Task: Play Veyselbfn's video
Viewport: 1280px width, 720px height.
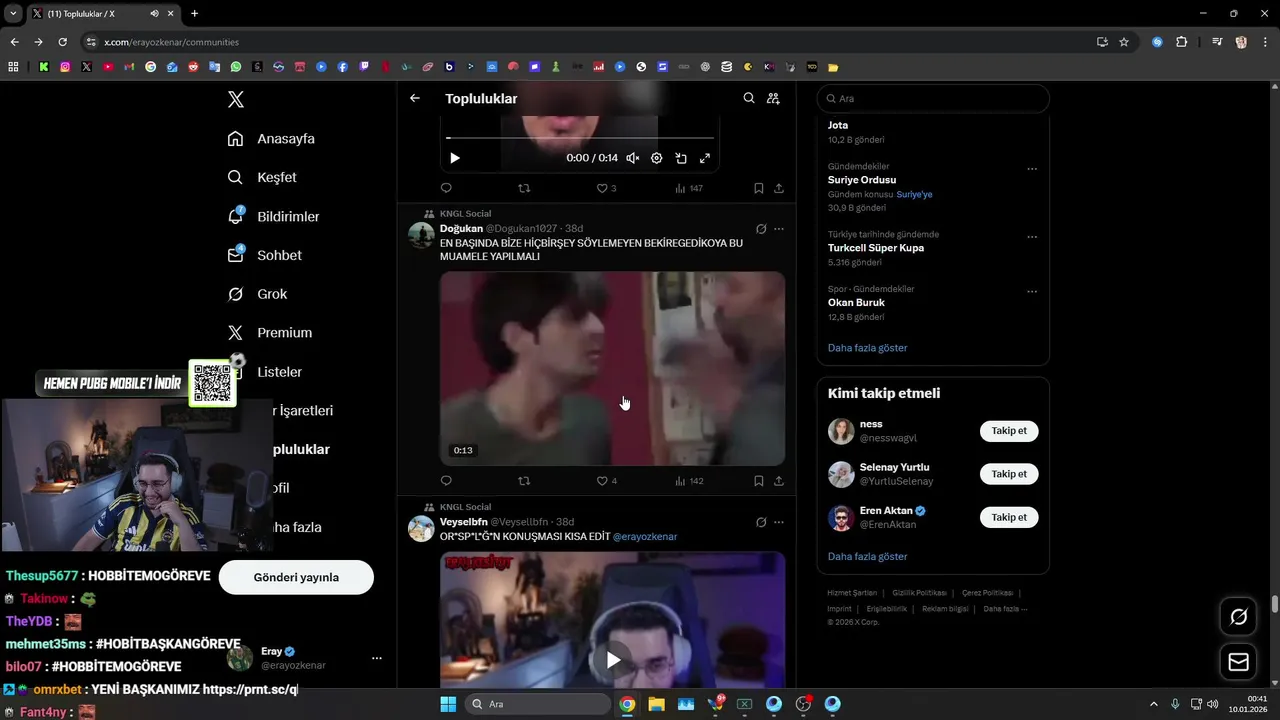Action: [613, 659]
